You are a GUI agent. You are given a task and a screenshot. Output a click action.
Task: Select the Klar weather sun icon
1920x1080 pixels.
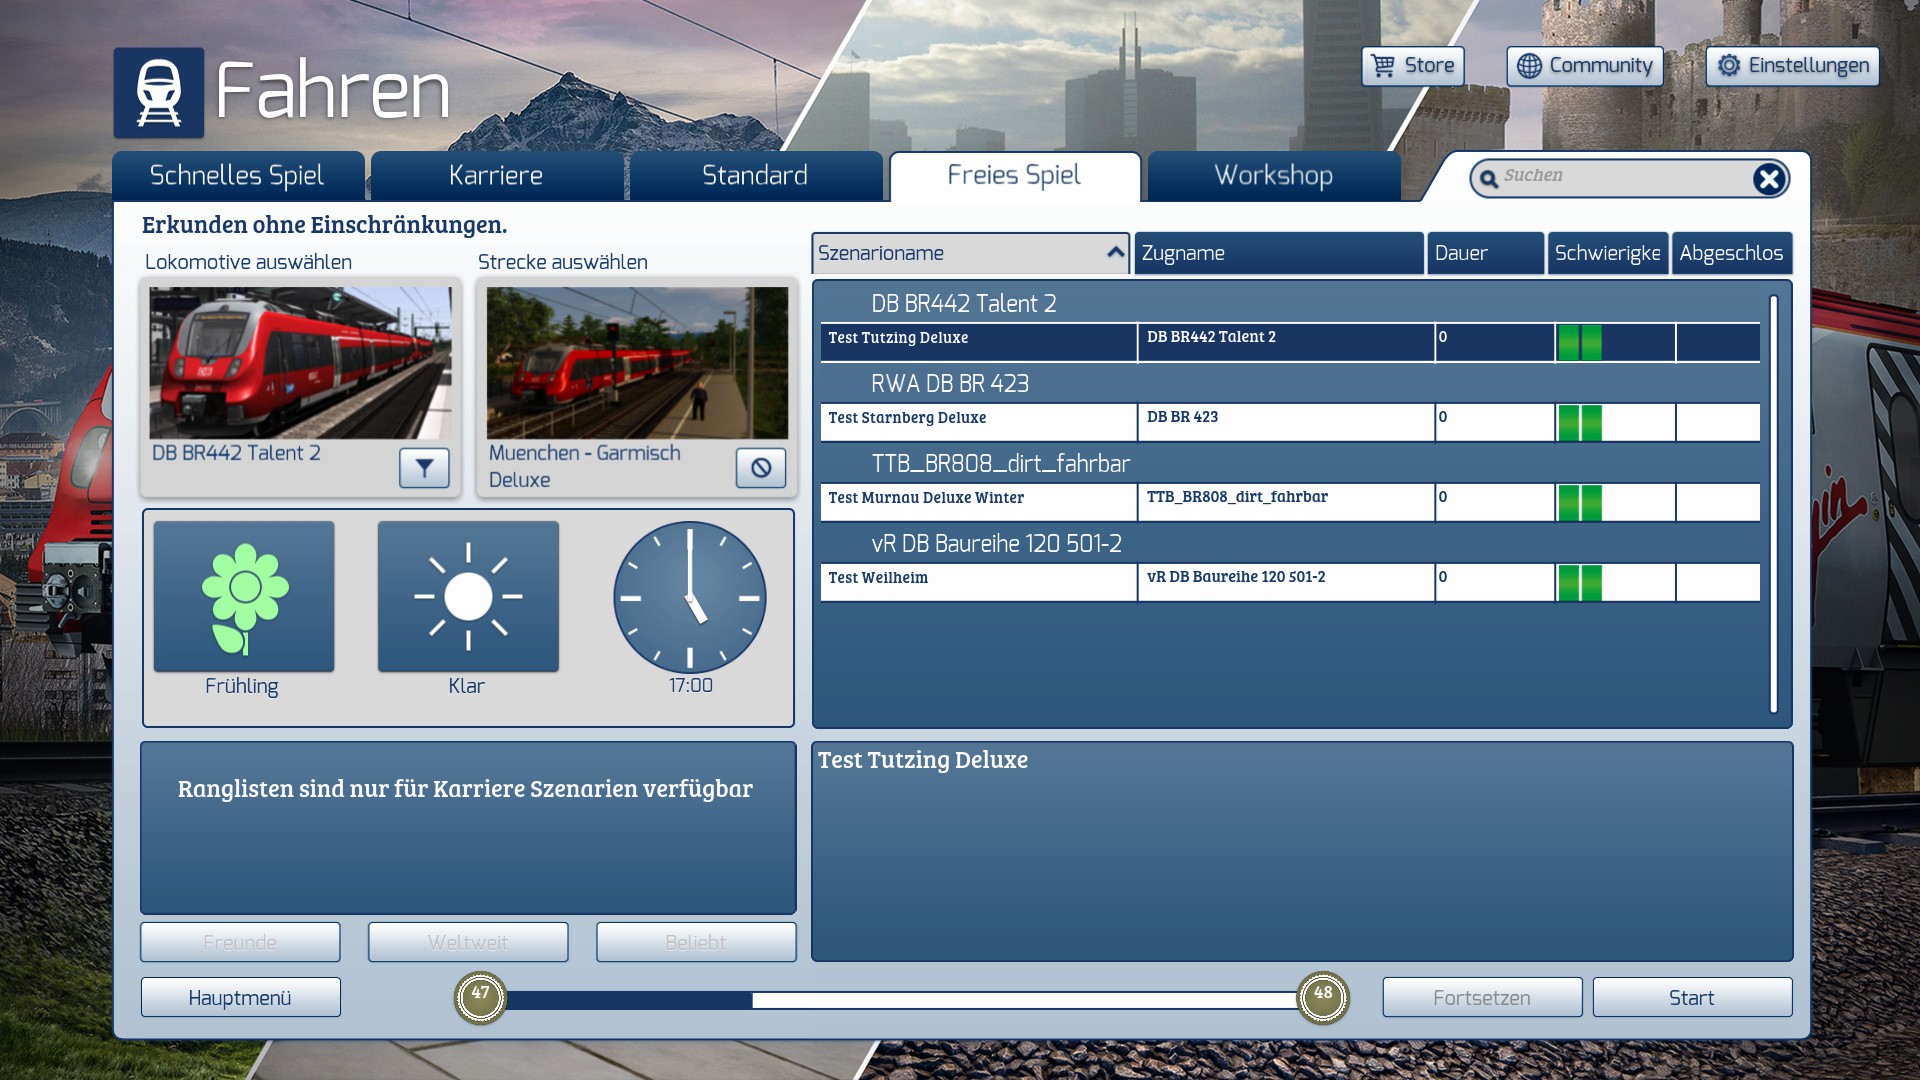tap(468, 597)
